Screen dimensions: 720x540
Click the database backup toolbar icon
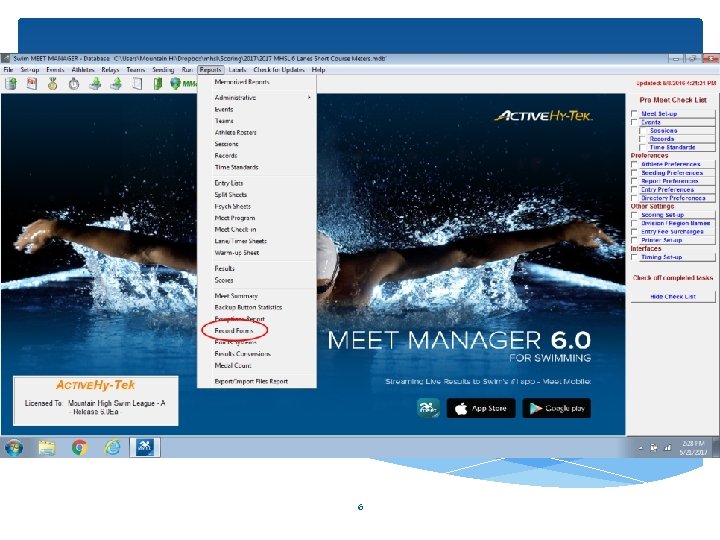[11, 84]
